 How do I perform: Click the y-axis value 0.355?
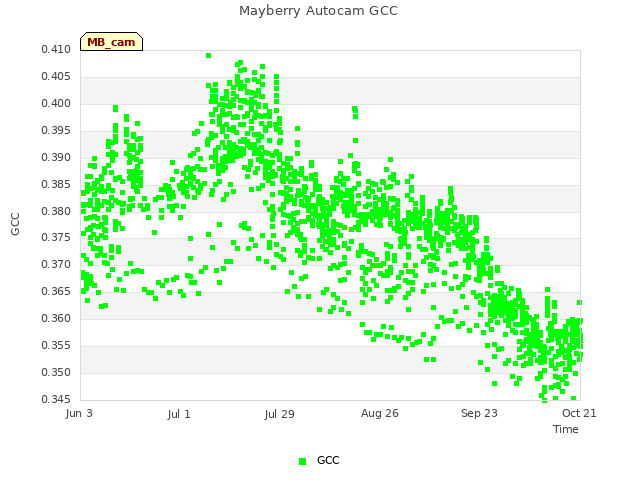click(56, 345)
